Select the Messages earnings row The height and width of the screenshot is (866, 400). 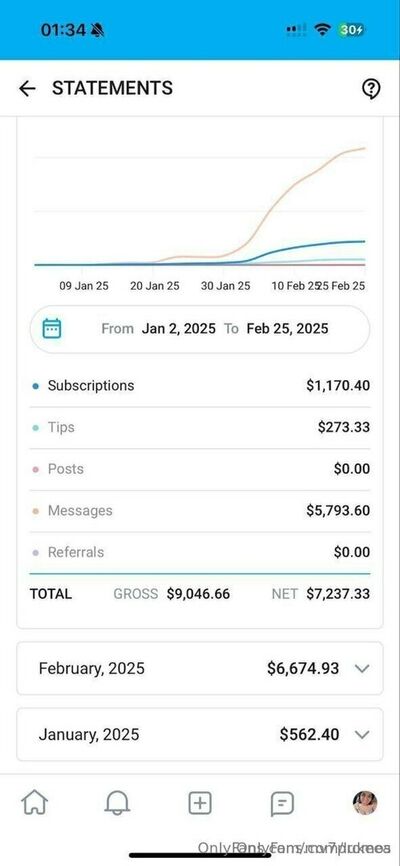[x=200, y=510]
